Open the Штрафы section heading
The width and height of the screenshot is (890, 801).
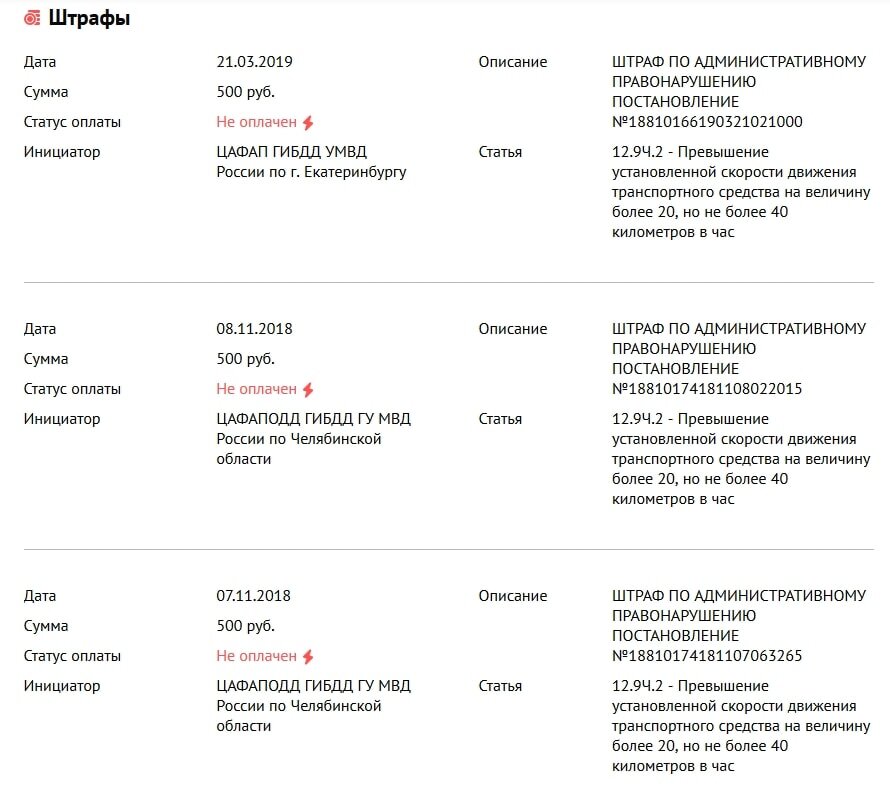89,19
